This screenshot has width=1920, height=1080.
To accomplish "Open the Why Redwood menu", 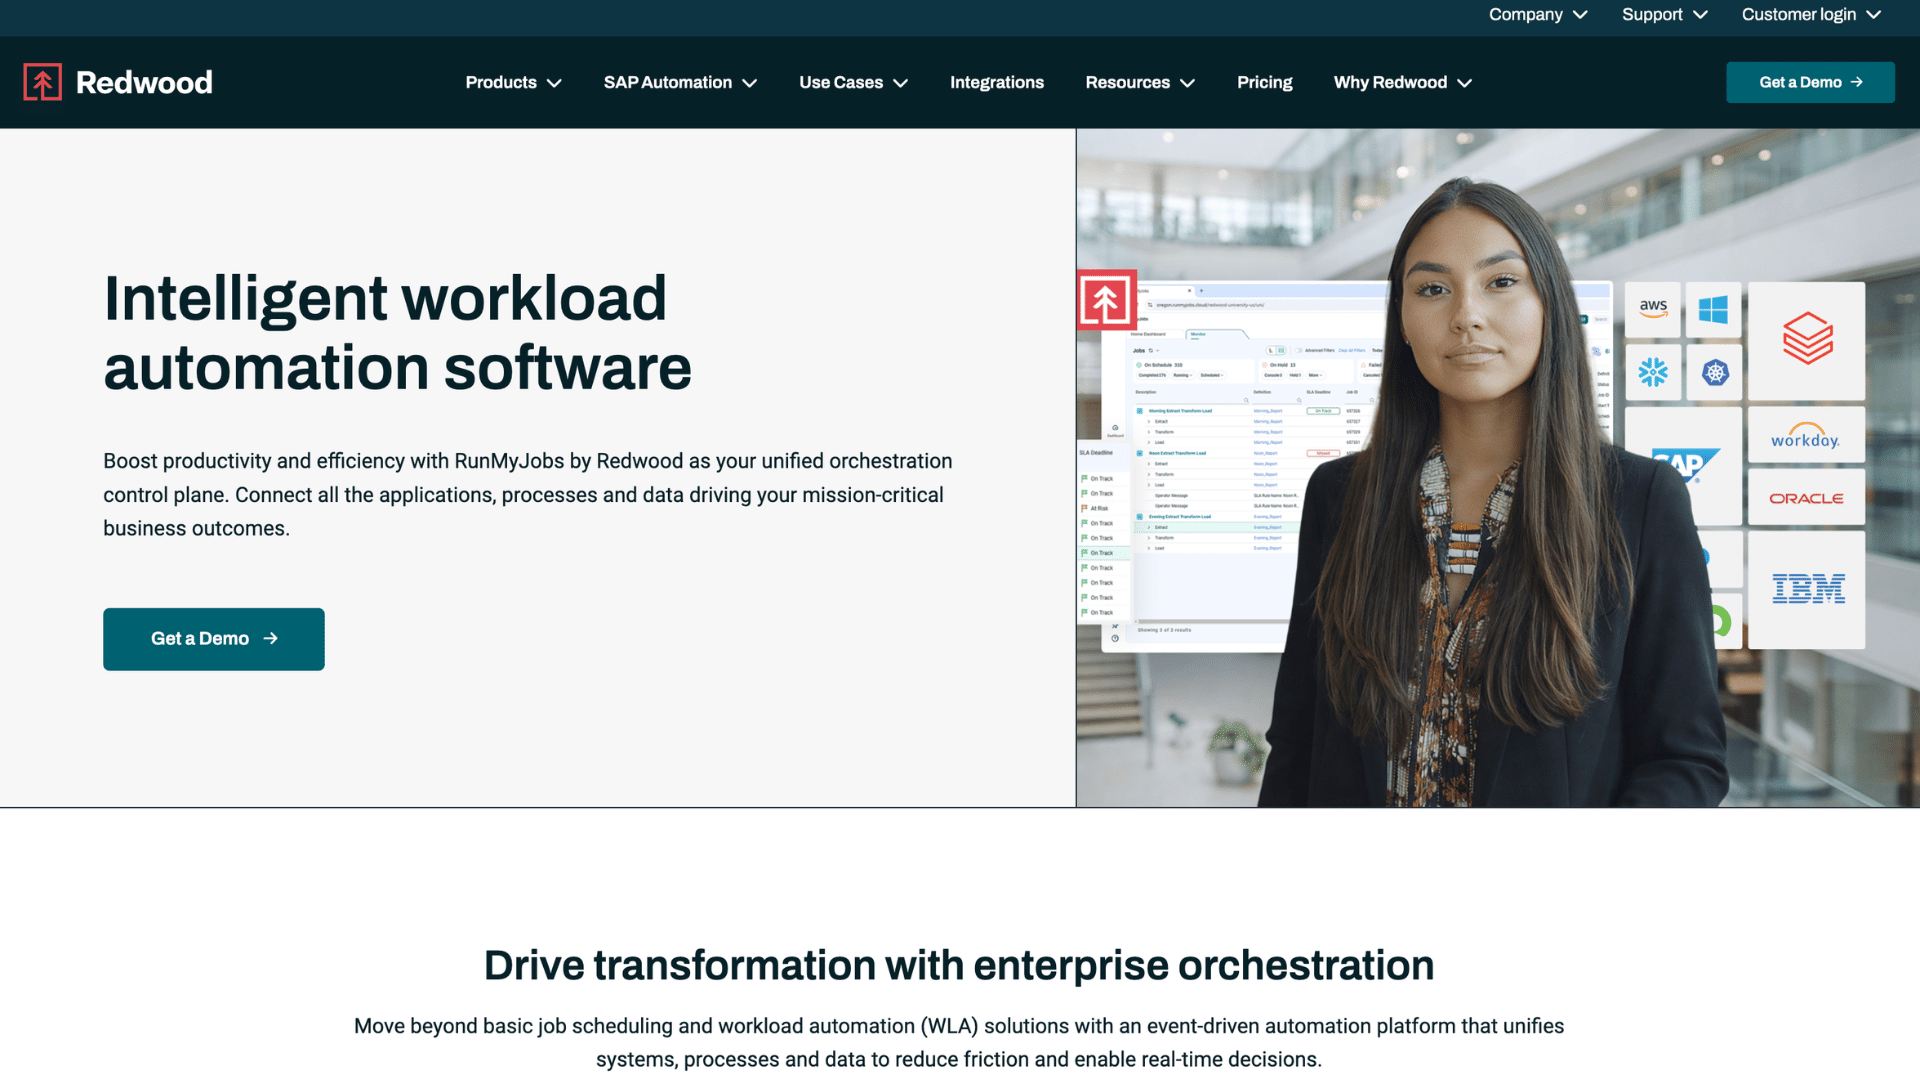I will [1402, 82].
